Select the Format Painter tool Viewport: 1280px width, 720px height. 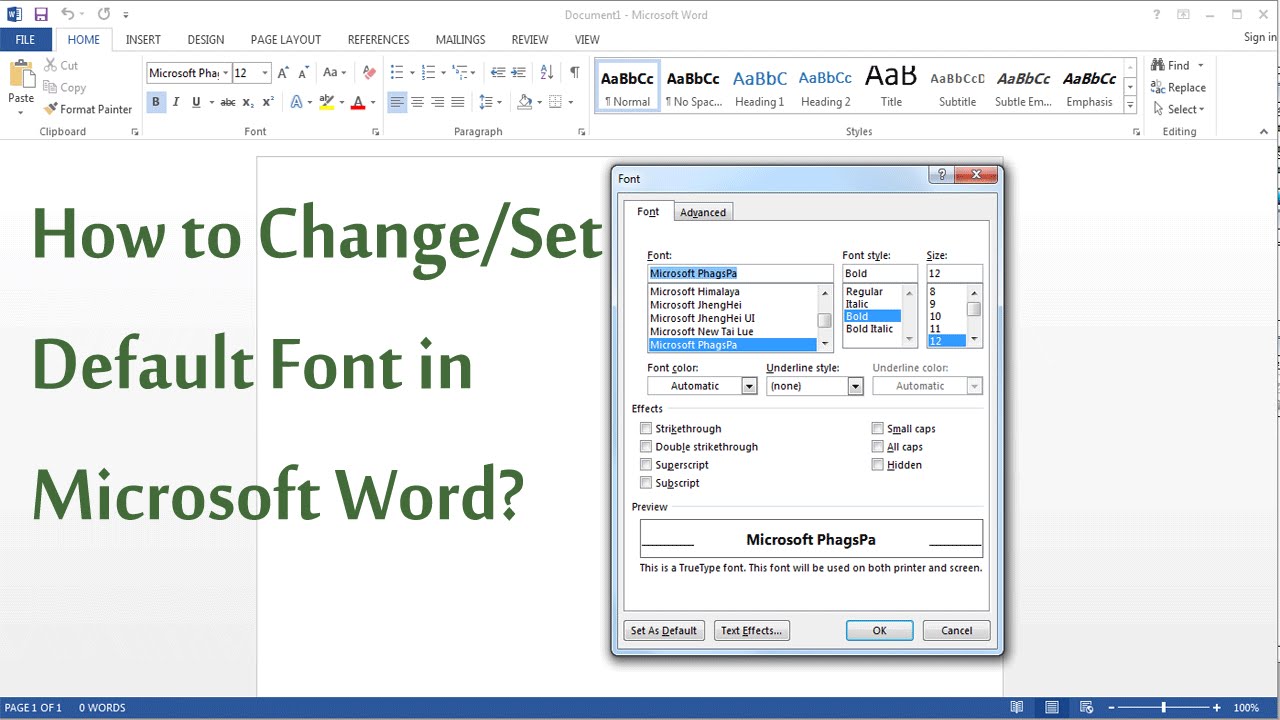tap(88, 109)
